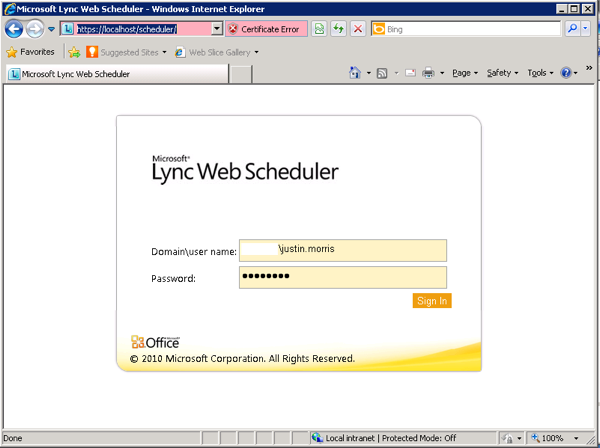Toggle the Compatibility View icon
This screenshot has width=600, height=448.
319,29
